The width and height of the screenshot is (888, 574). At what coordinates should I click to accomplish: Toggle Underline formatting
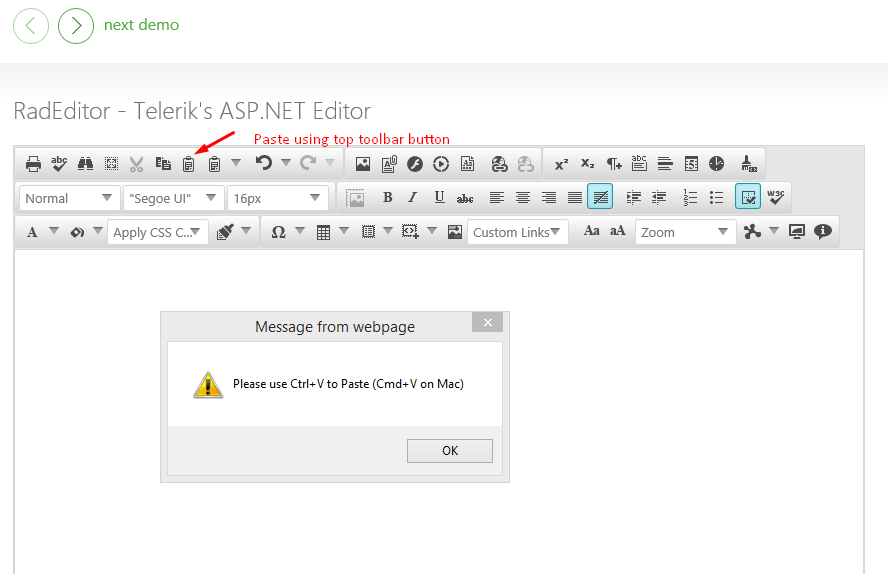[x=439, y=198]
